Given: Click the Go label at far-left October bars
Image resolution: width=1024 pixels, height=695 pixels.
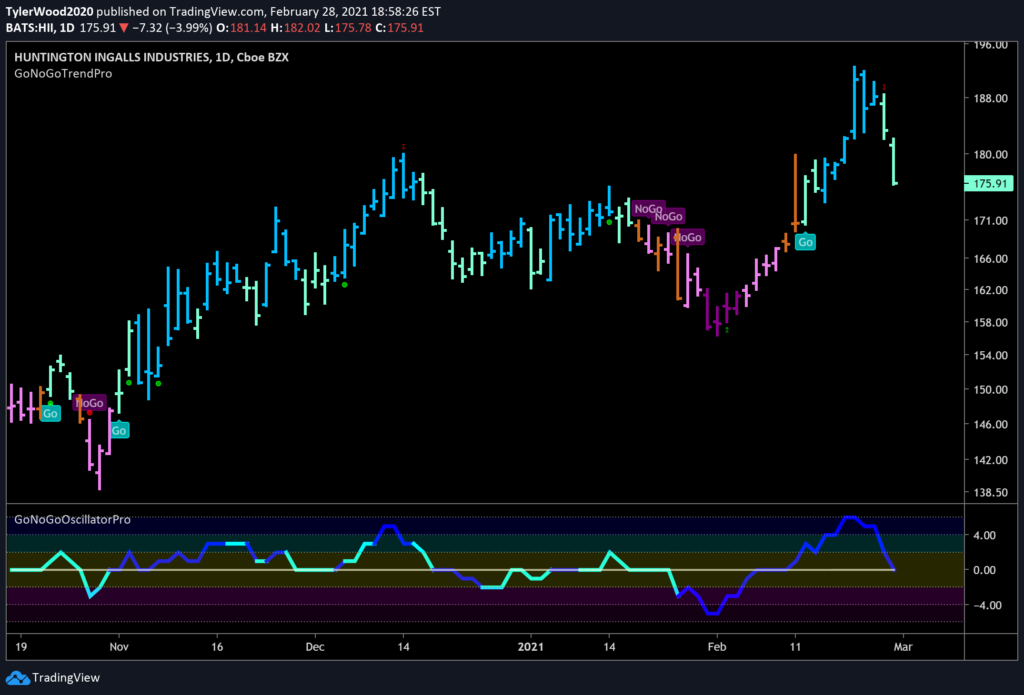Looking at the screenshot, I should [x=50, y=413].
